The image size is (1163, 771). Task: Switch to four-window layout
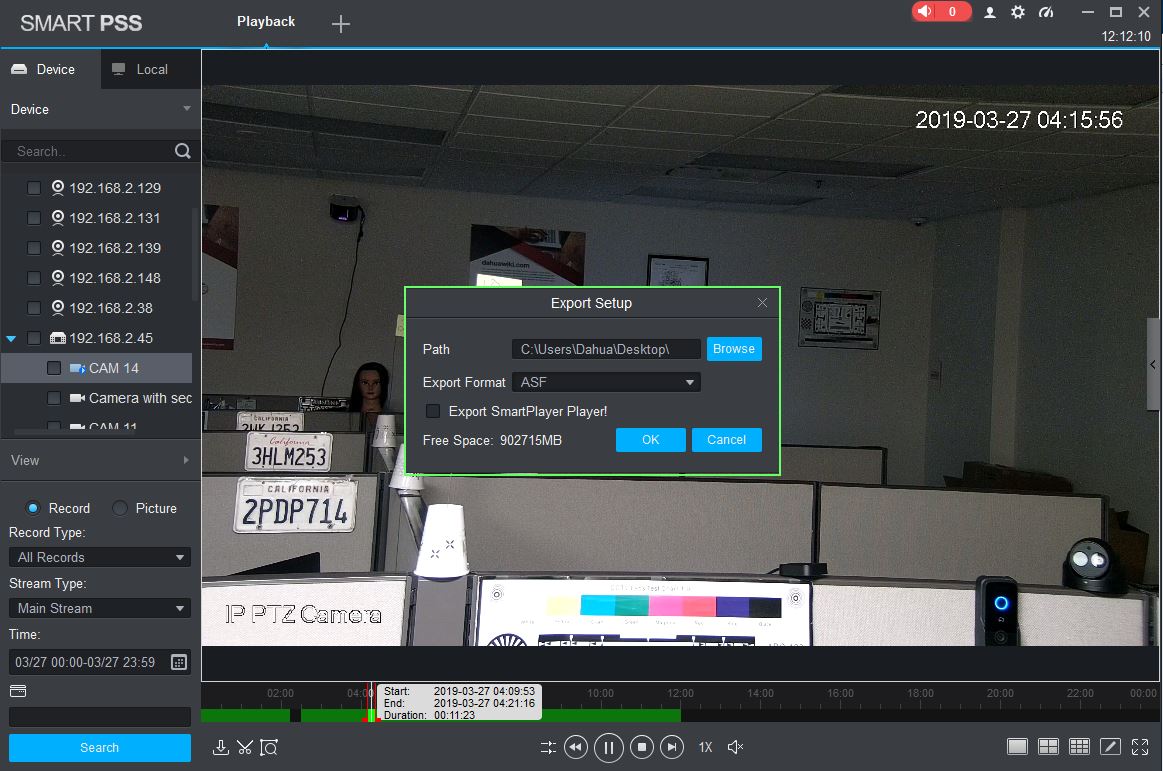[x=1049, y=747]
